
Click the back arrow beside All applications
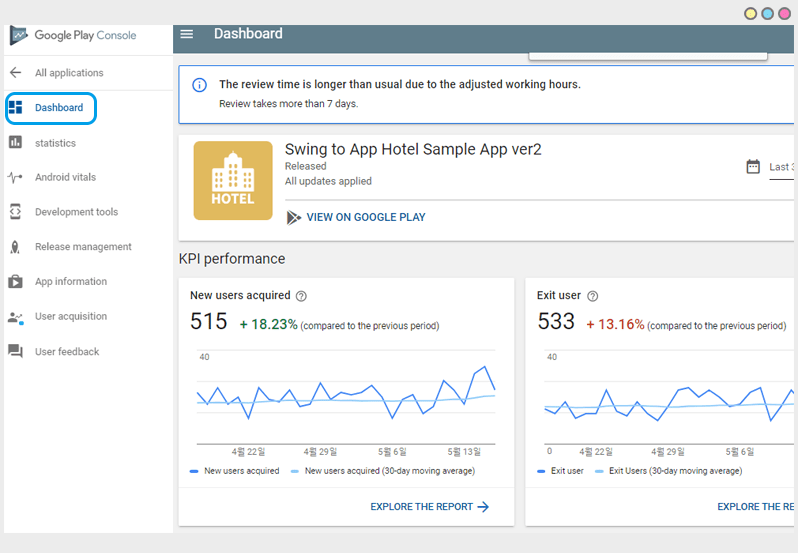[x=15, y=73]
